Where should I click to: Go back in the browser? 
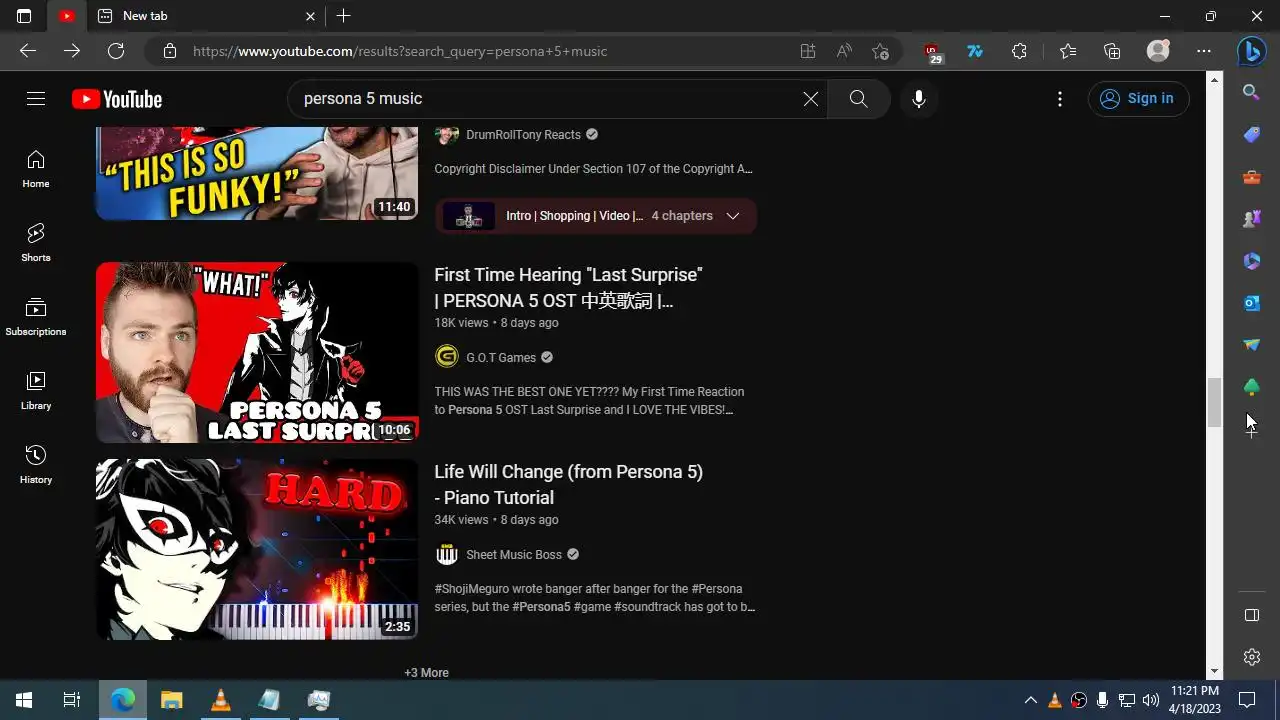tap(28, 51)
